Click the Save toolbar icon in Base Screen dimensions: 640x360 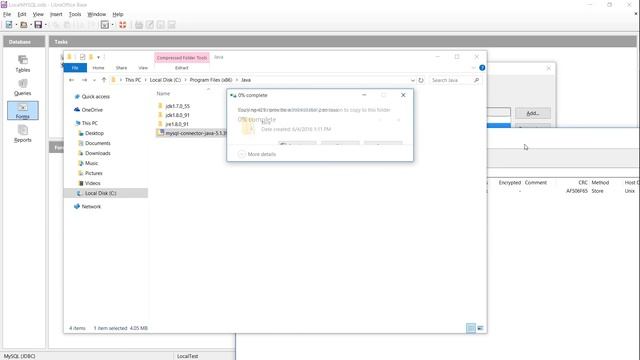[38, 25]
